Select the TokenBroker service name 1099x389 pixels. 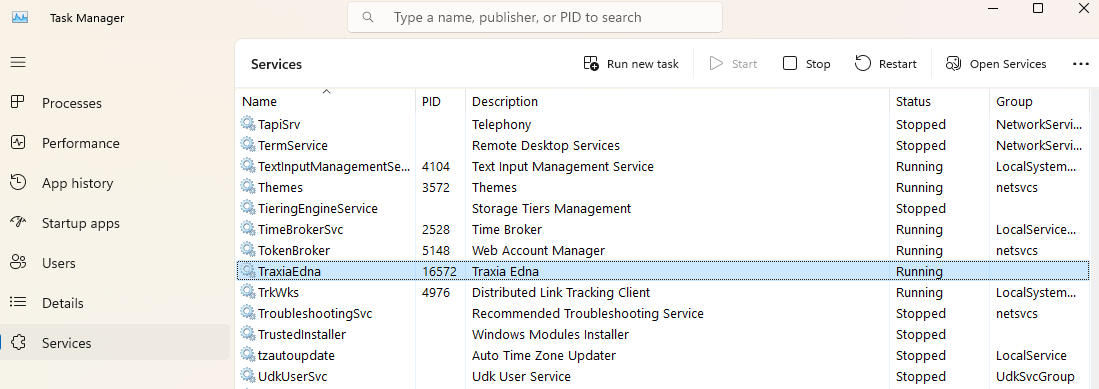point(294,250)
